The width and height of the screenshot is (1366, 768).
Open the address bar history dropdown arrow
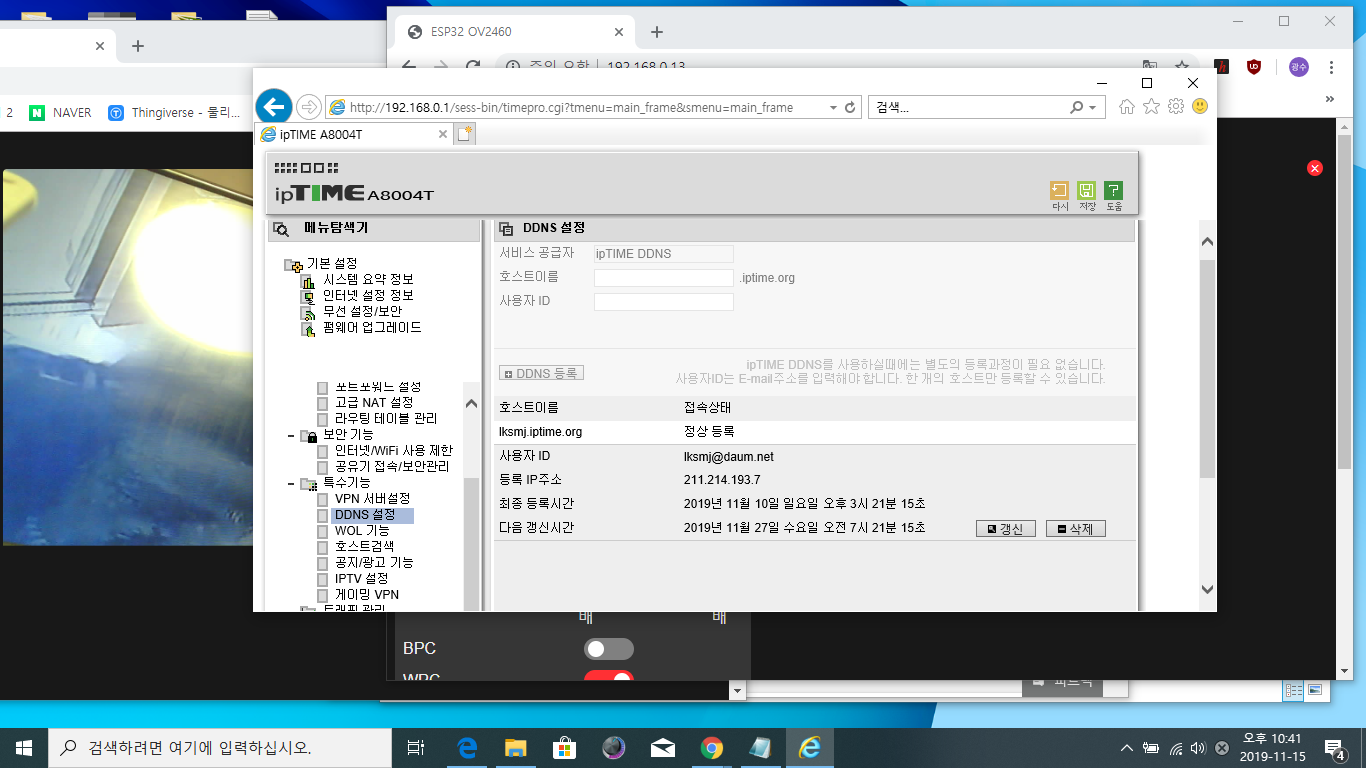[832, 108]
